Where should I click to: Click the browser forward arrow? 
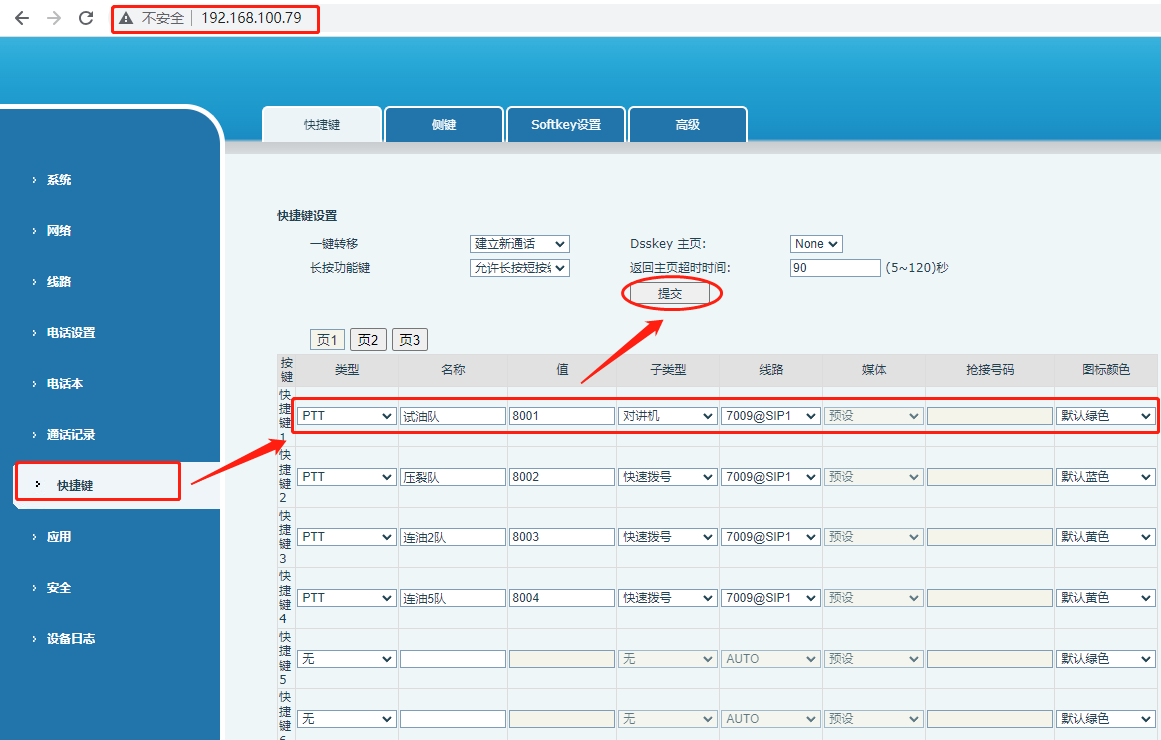[x=54, y=18]
